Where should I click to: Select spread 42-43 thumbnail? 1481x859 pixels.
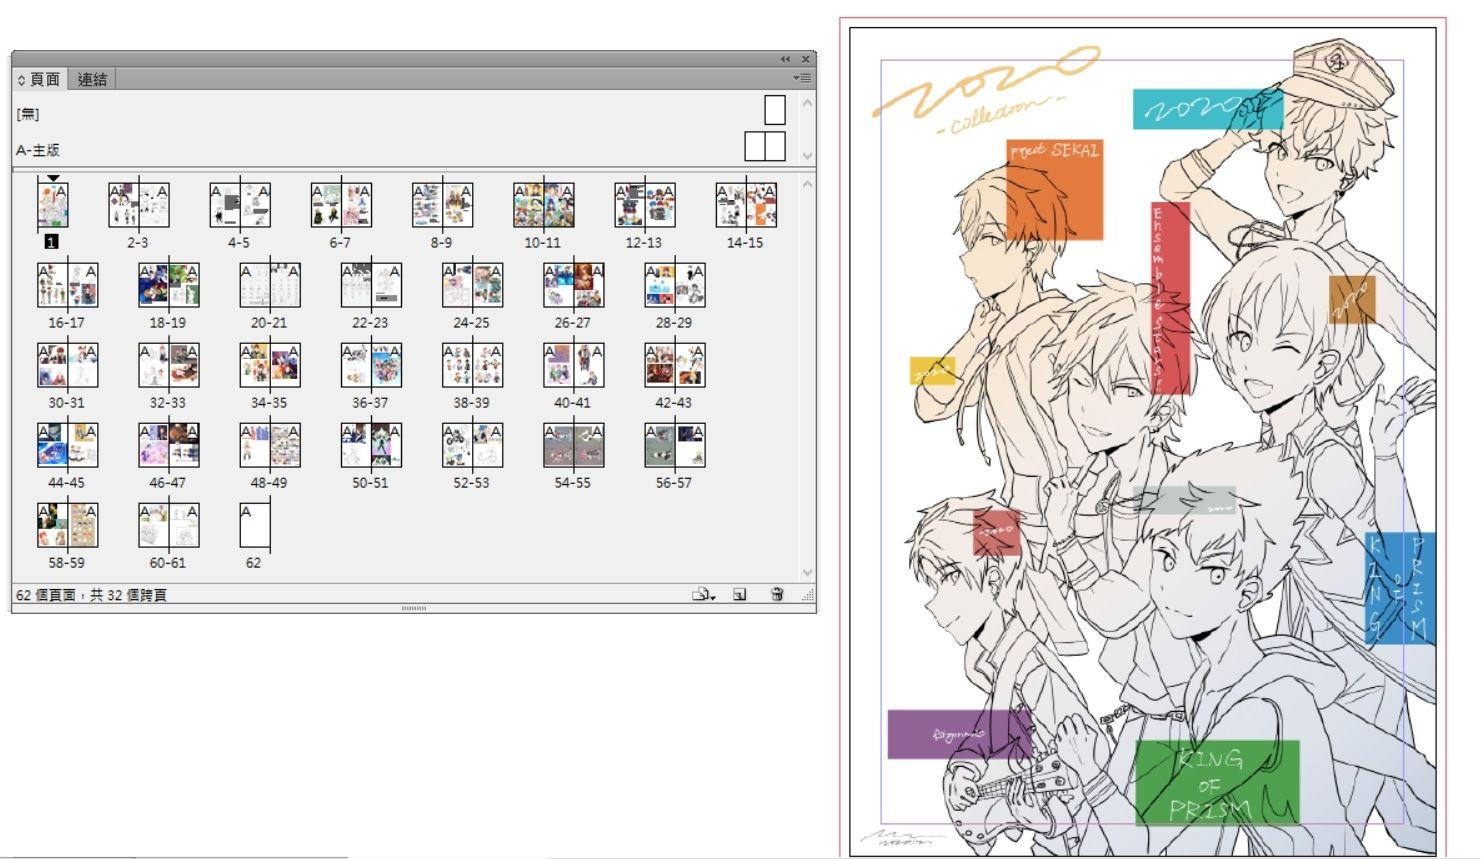(675, 365)
